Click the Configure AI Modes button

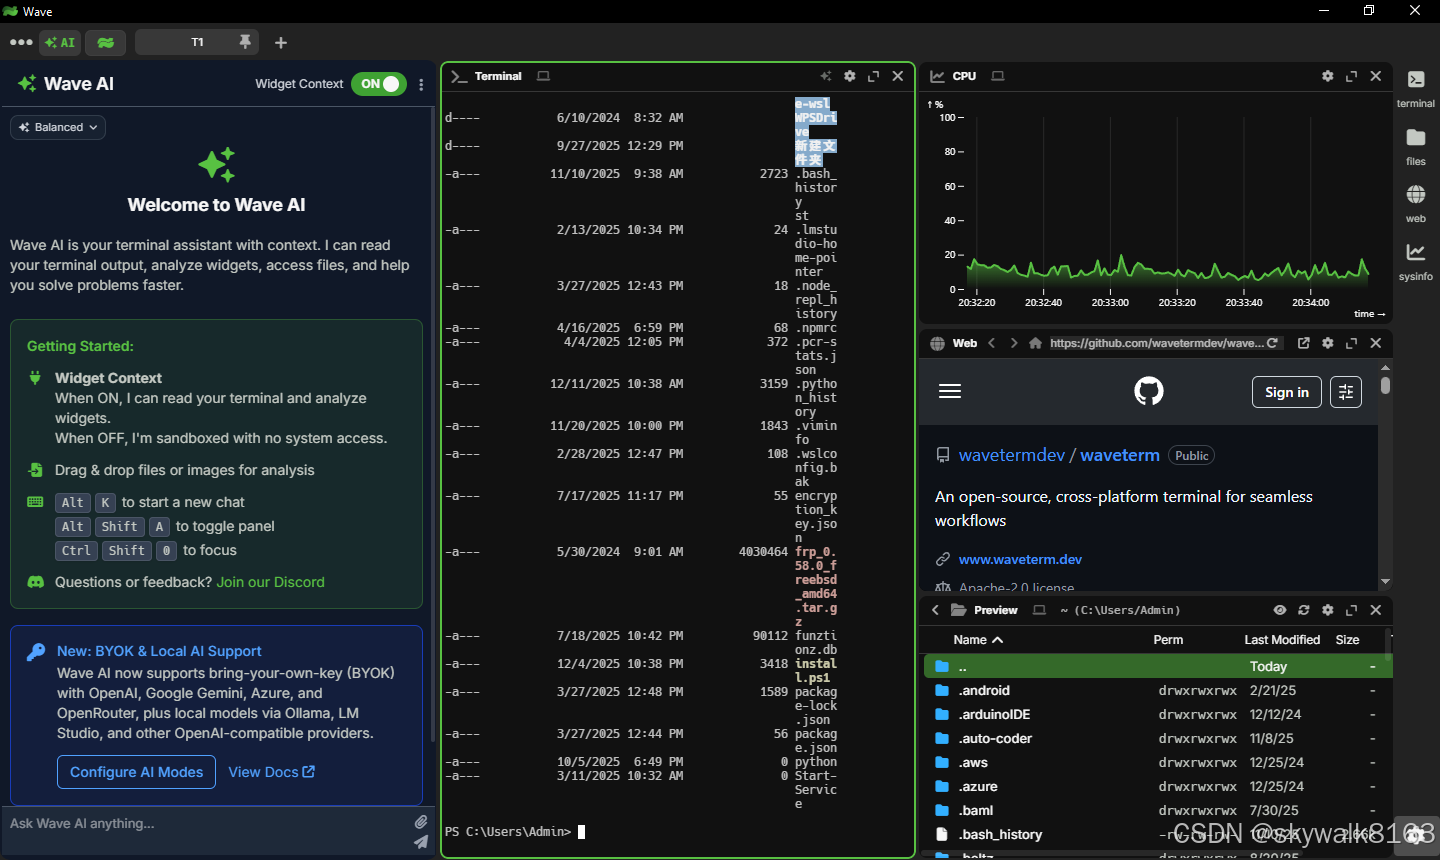pos(136,772)
